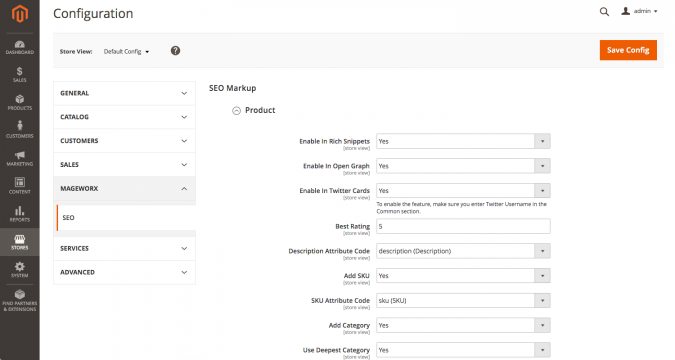Open the Marketing megaphone icon
The width and height of the screenshot is (675, 360).
[19, 158]
